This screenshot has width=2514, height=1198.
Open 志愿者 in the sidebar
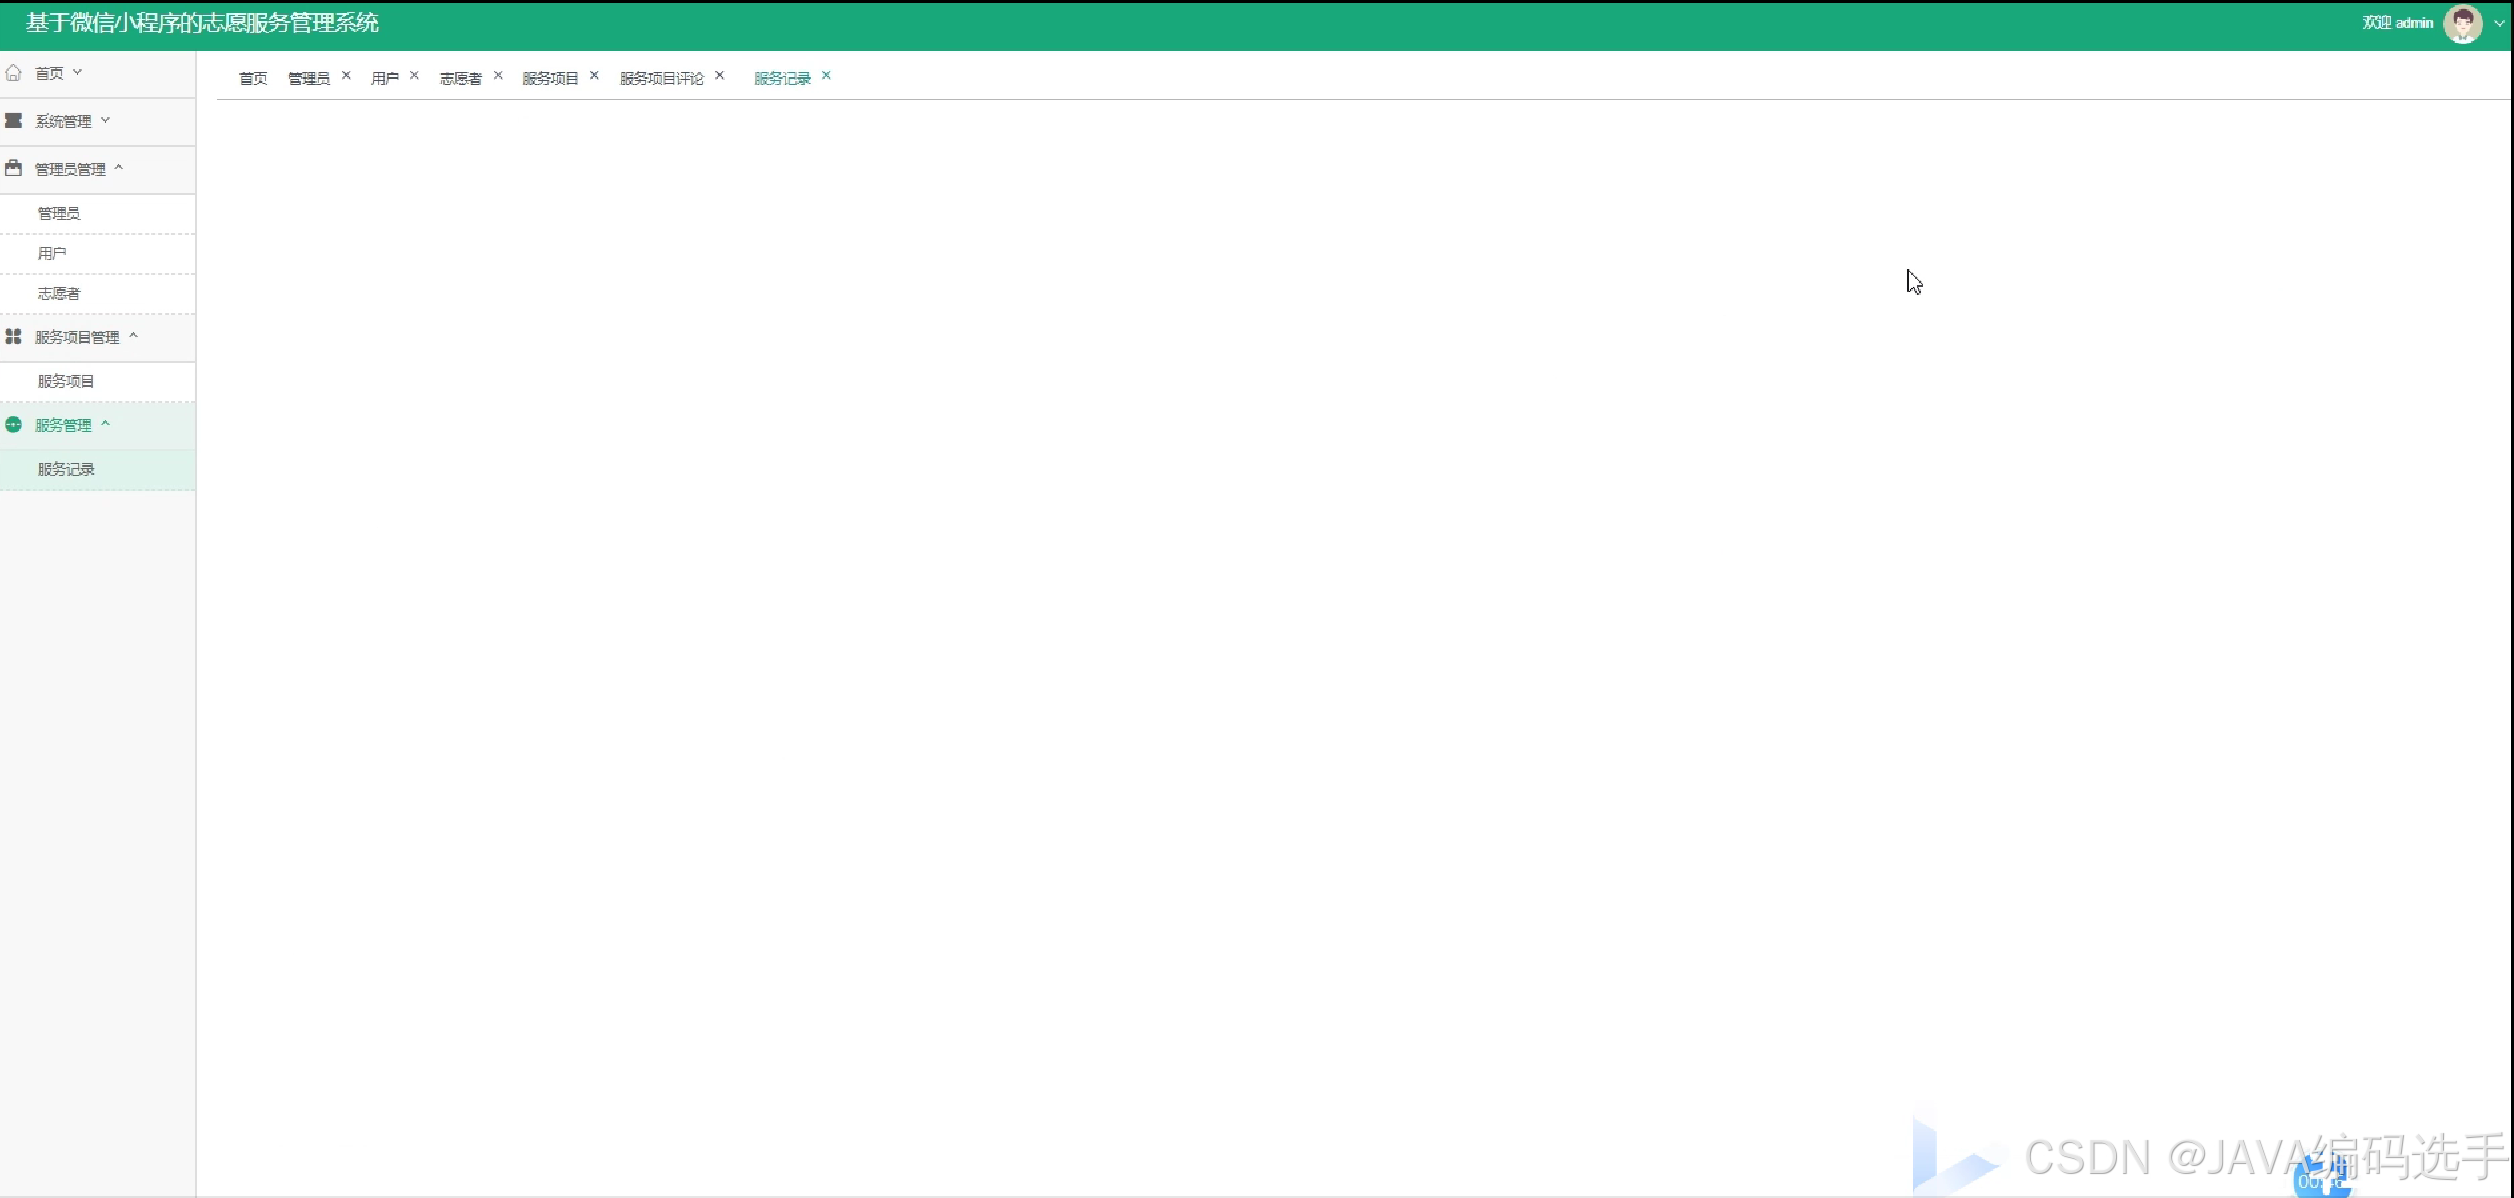[x=59, y=294]
